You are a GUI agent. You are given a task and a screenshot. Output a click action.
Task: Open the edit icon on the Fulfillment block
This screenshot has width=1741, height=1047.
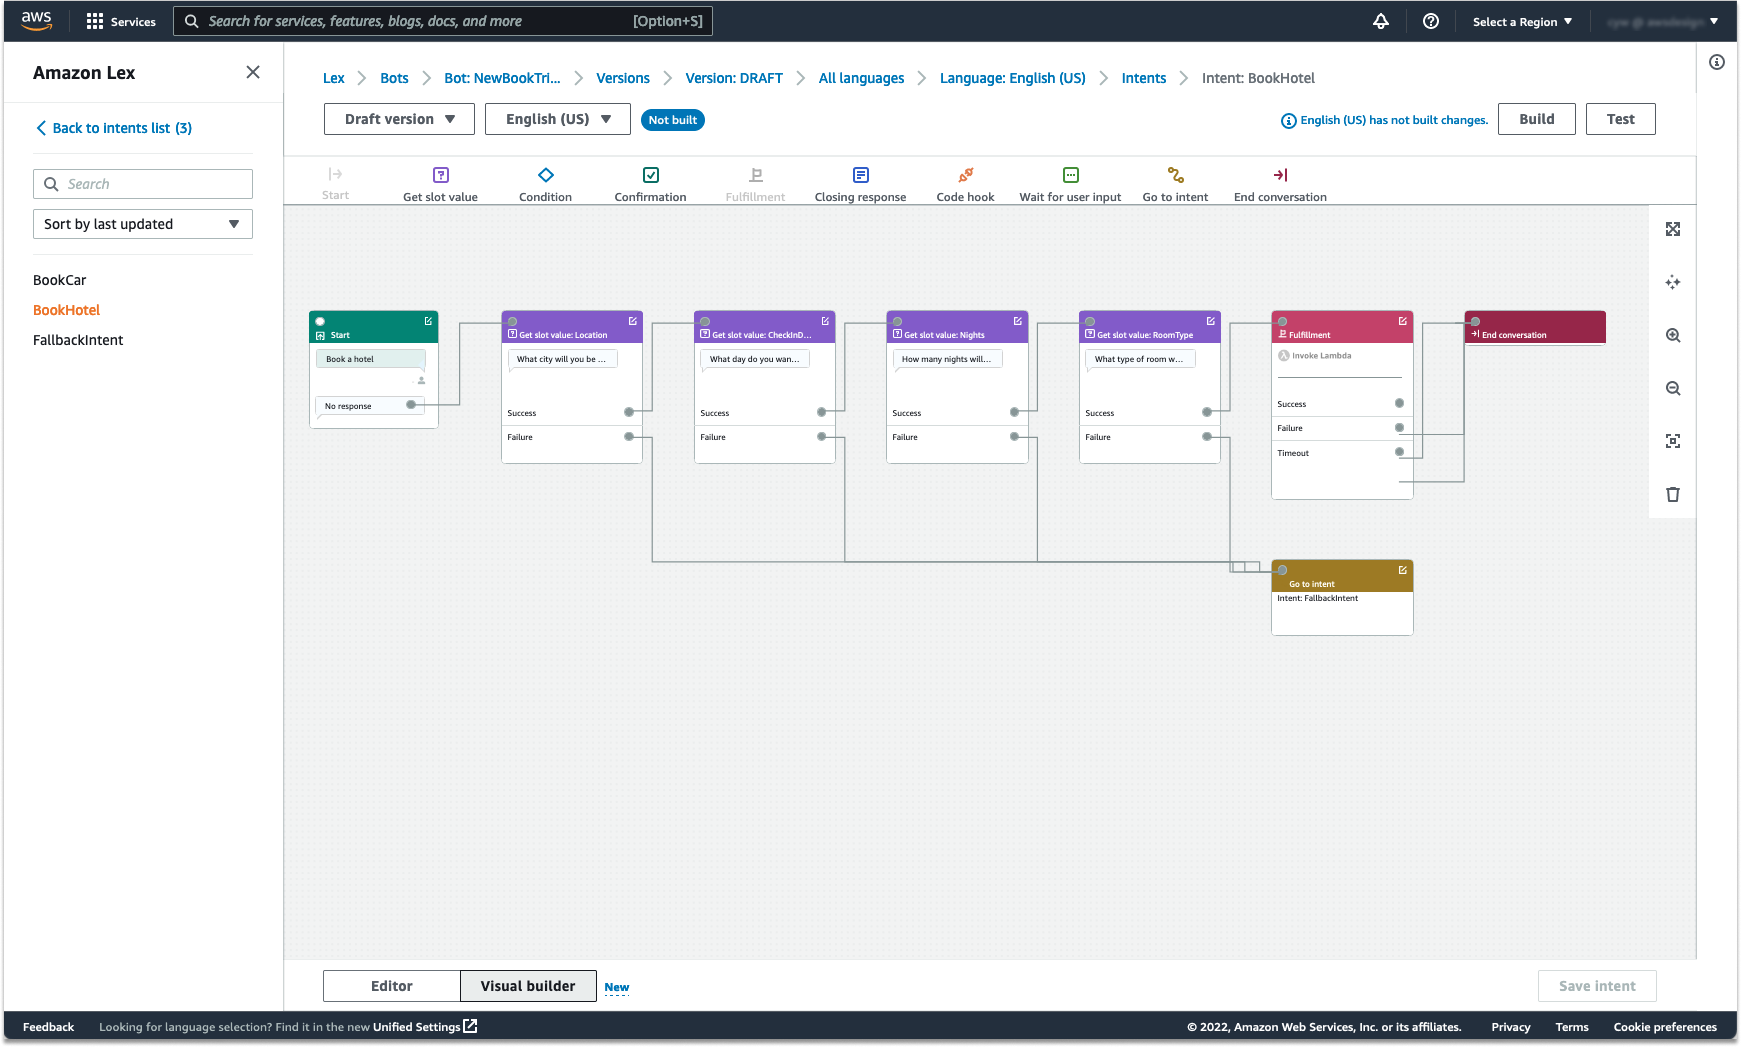[1403, 320]
